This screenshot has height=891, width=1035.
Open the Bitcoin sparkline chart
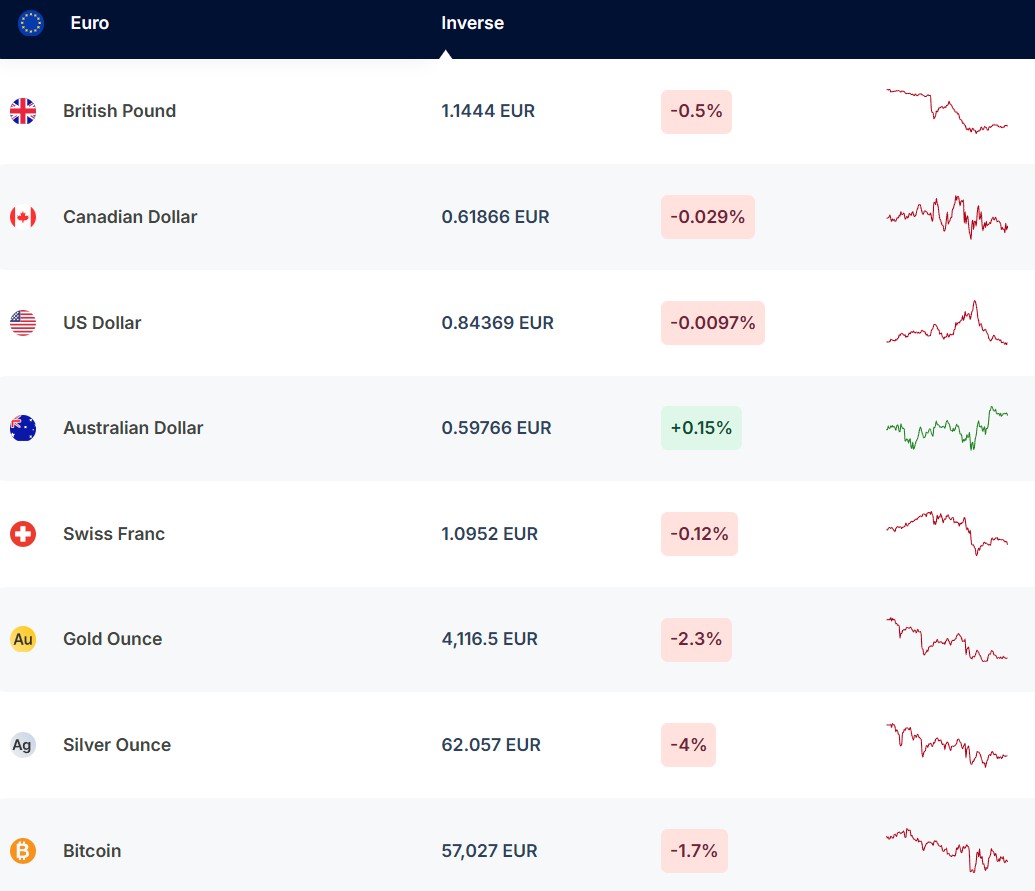946,850
